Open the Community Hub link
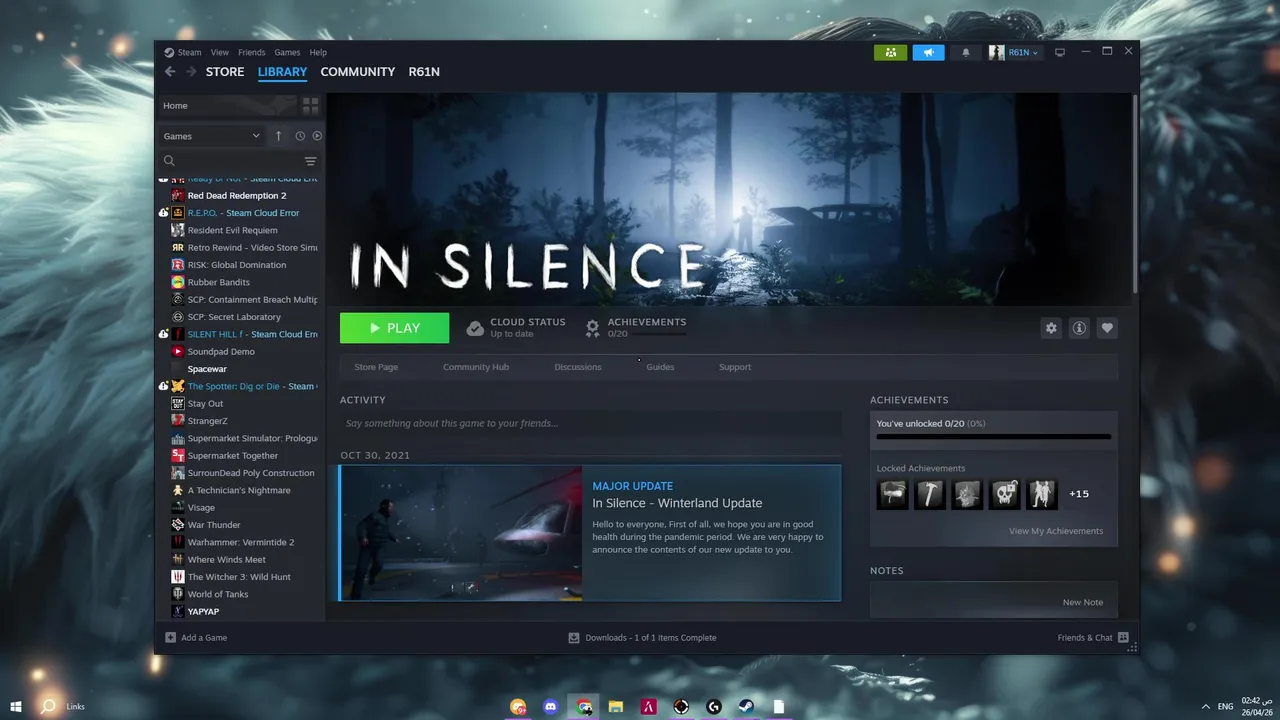The image size is (1280, 720). [x=476, y=367]
